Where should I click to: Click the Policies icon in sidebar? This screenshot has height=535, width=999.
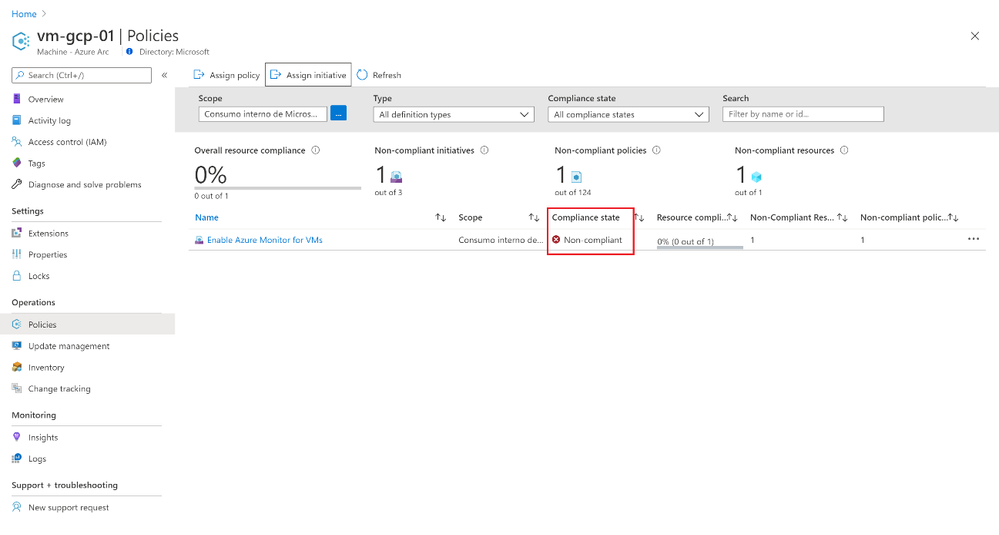click(17, 324)
